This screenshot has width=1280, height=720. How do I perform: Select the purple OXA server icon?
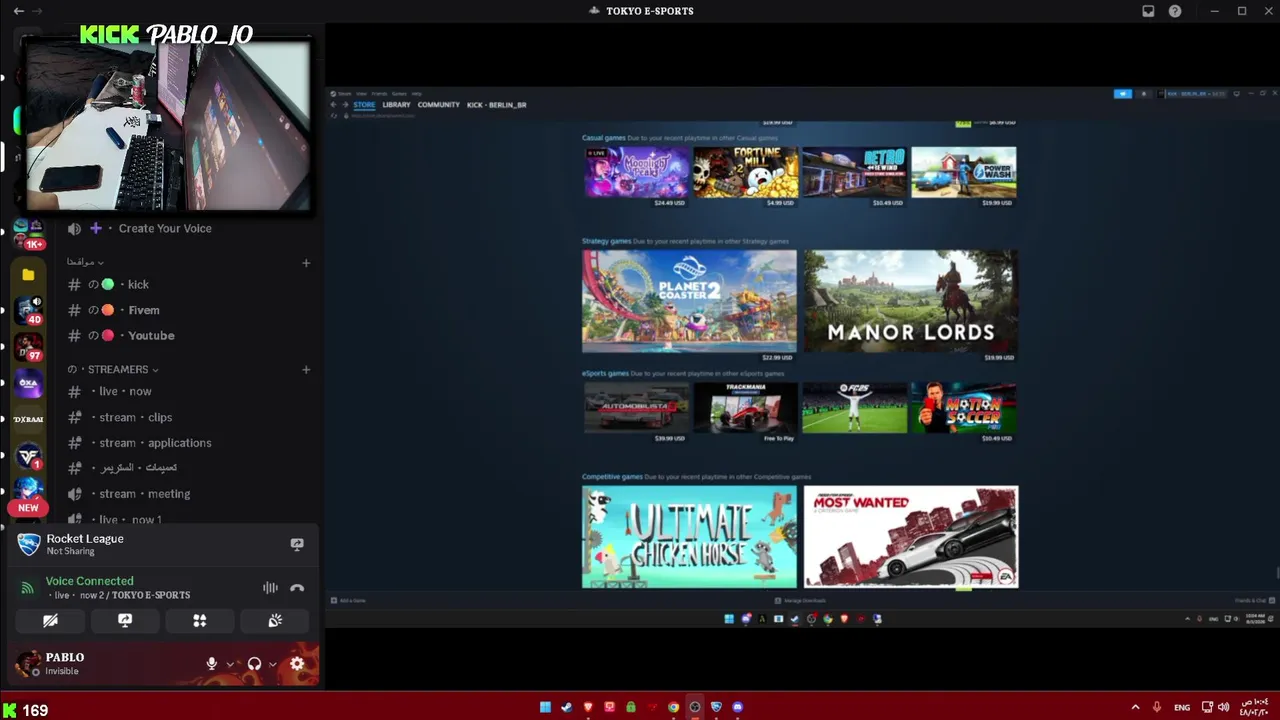tap(28, 383)
